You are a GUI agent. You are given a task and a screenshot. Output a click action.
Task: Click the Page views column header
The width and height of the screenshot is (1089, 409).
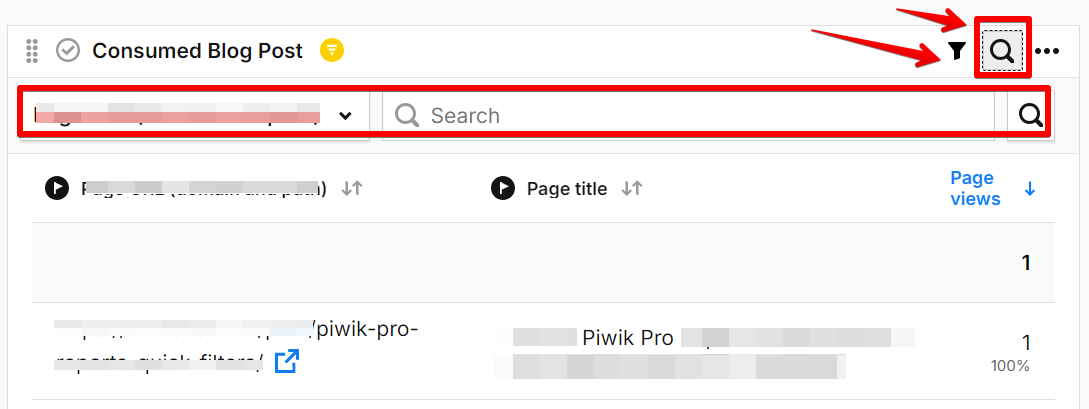pos(973,188)
